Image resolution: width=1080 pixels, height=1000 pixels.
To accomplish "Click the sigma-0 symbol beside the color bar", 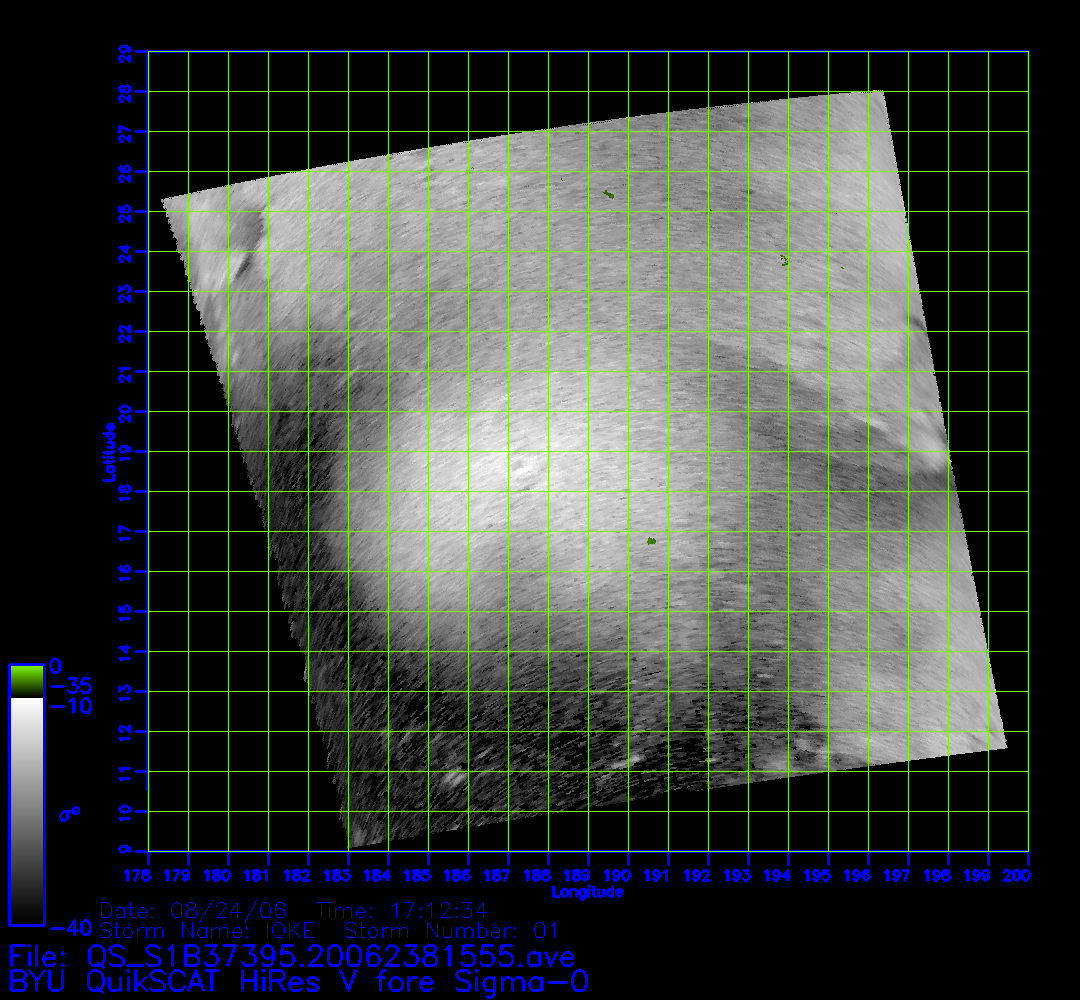I will [69, 813].
